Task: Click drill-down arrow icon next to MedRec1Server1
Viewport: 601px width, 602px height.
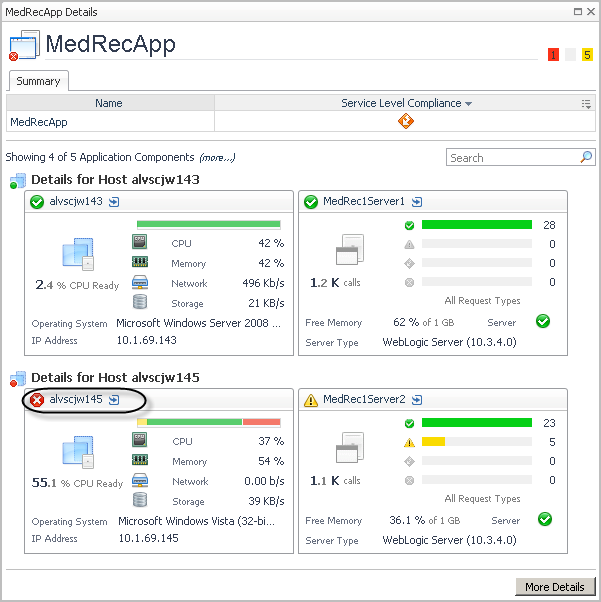Action: [417, 202]
